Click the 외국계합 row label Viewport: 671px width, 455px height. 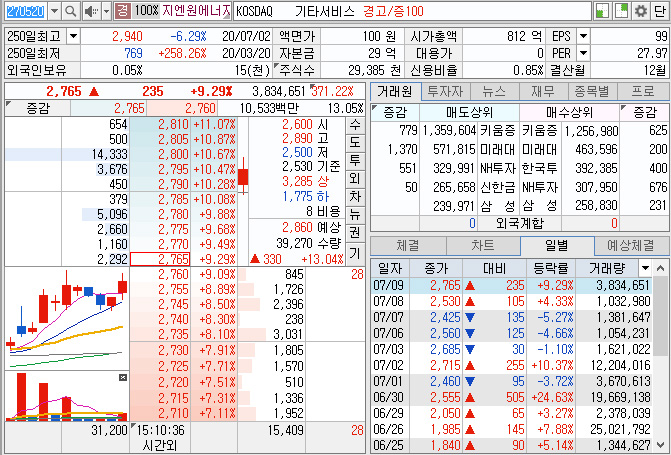pyautogui.click(x=520, y=223)
